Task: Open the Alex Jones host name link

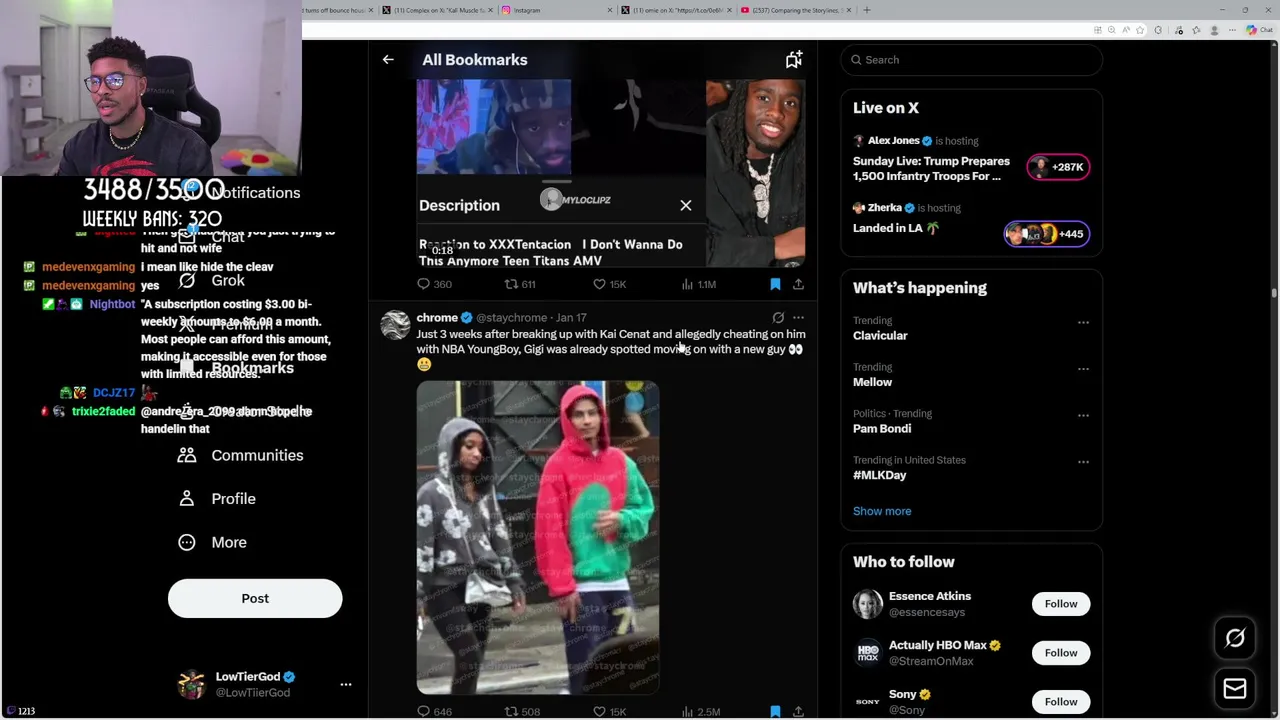Action: (894, 141)
